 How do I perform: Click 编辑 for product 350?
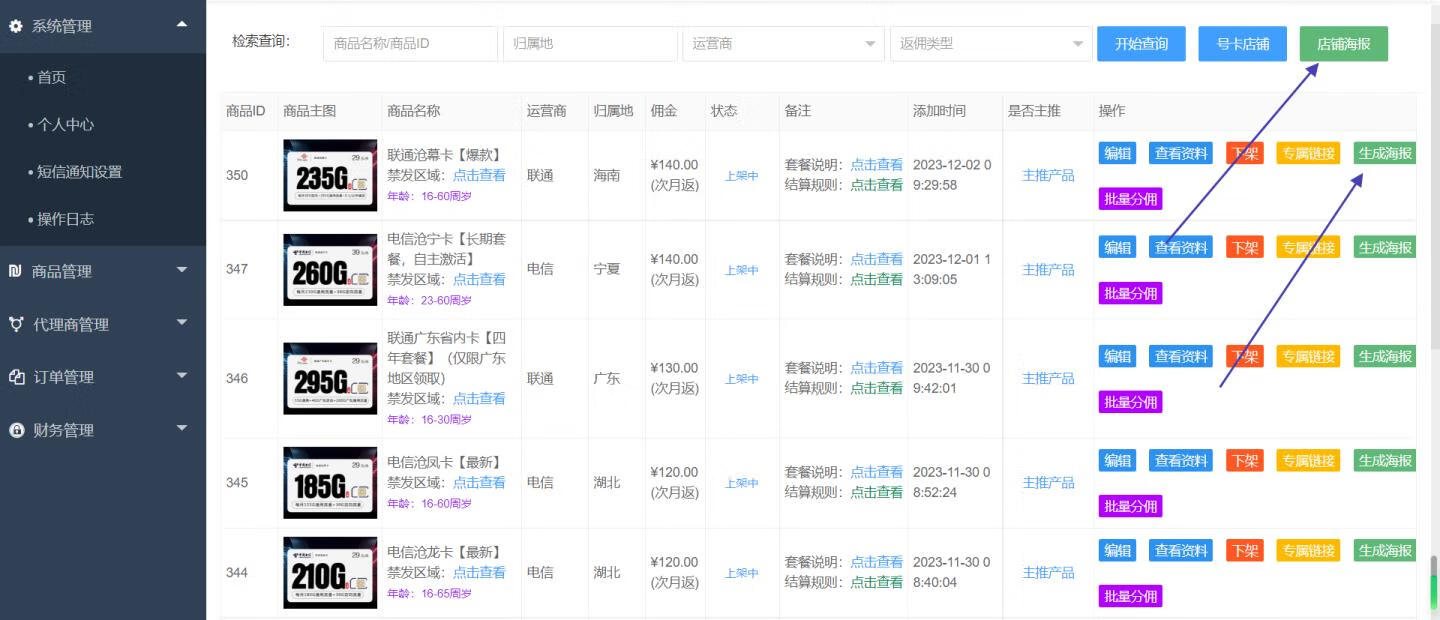point(1117,153)
